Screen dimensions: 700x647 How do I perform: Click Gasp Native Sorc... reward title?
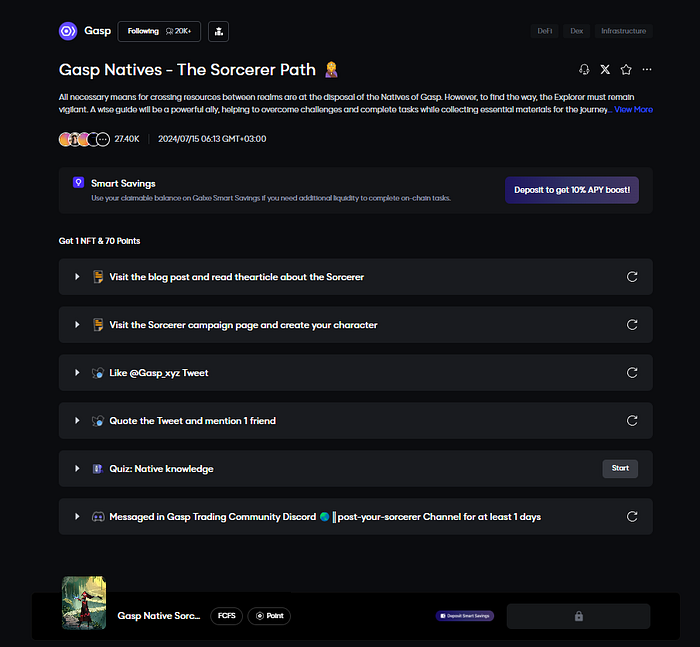pyautogui.click(x=158, y=616)
